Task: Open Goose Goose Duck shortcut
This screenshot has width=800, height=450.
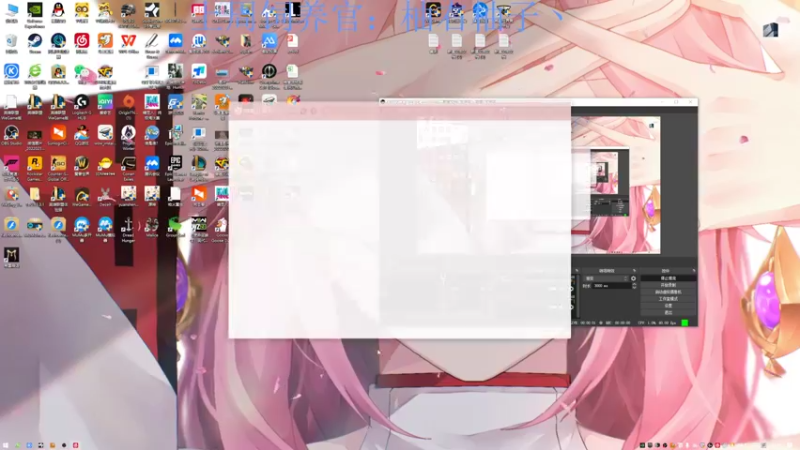Action: pos(221,229)
